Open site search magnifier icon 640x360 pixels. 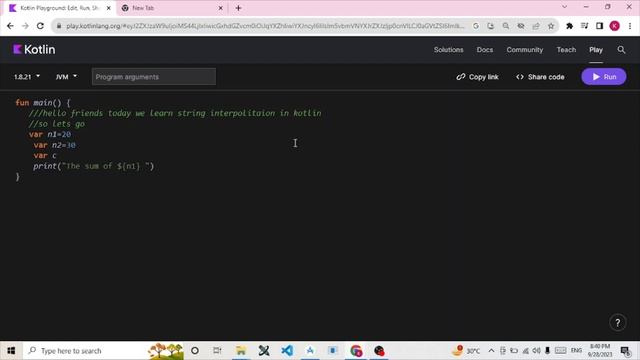621,50
